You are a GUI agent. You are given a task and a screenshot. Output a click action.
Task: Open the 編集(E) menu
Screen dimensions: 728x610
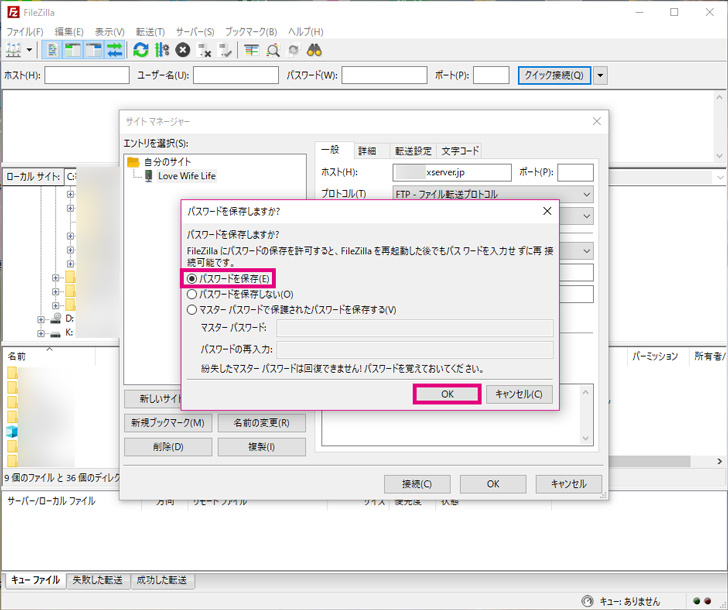(69, 32)
